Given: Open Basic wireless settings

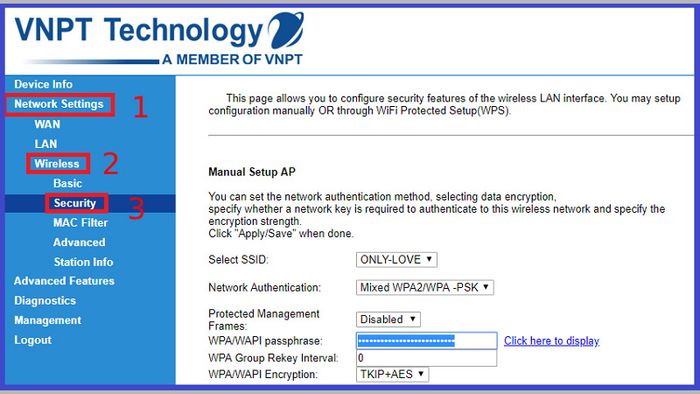Looking at the screenshot, I should tap(67, 183).
